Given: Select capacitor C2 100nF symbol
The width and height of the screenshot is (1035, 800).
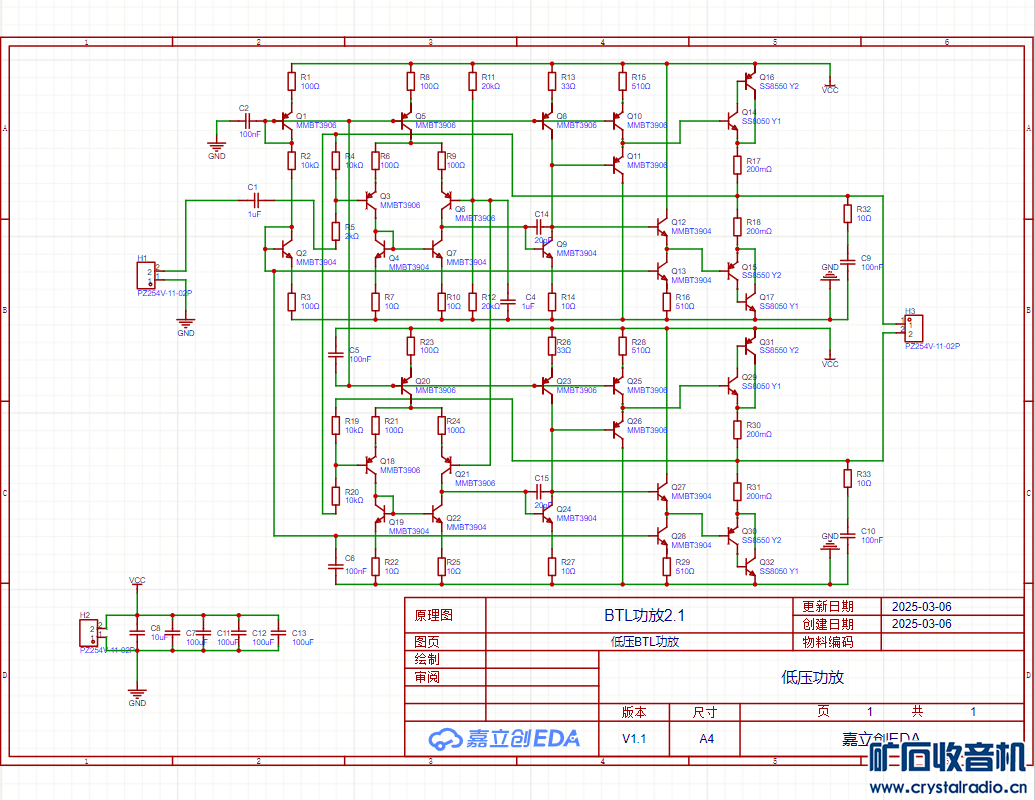Looking at the screenshot, I should click(248, 121).
